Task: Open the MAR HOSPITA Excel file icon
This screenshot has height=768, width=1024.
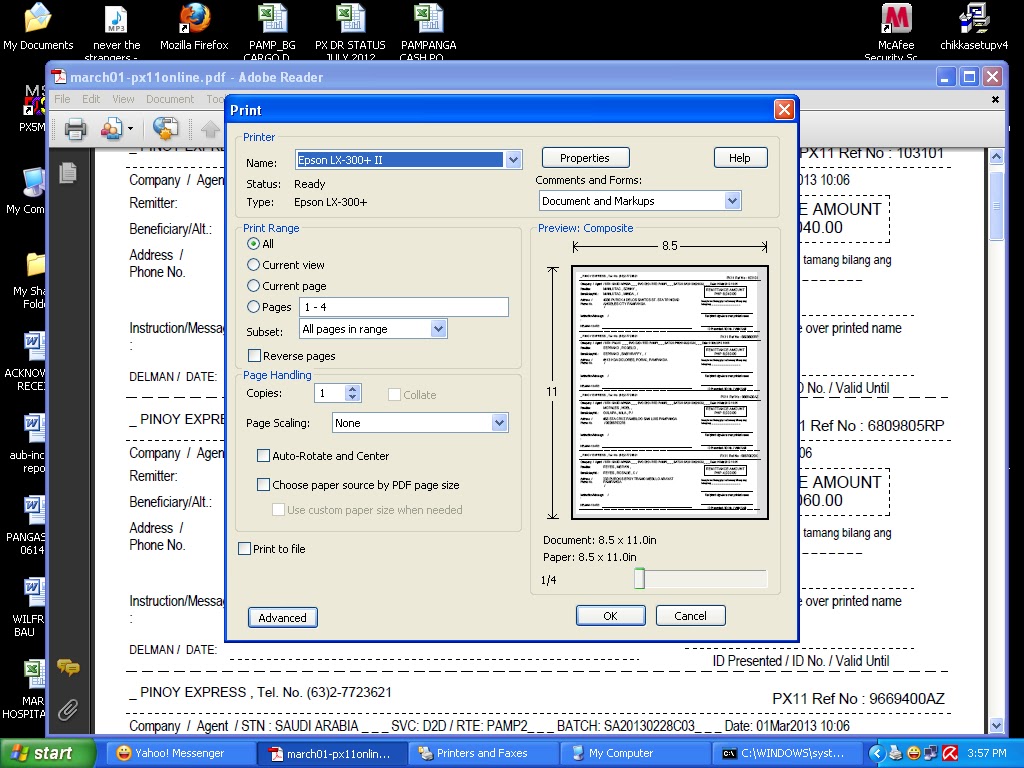Action: click(27, 689)
